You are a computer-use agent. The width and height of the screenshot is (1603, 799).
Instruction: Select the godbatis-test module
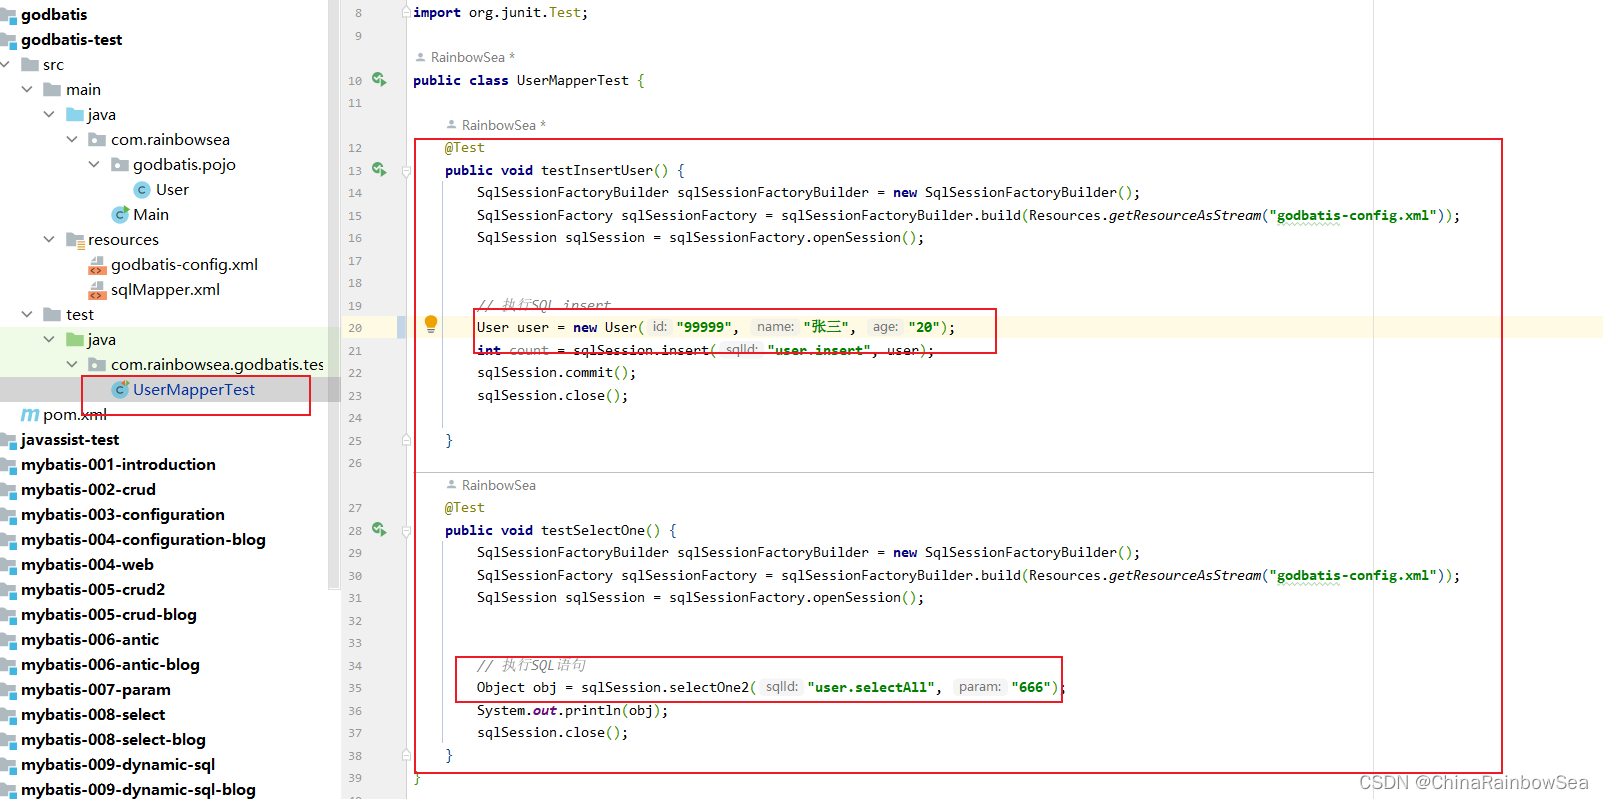(71, 40)
